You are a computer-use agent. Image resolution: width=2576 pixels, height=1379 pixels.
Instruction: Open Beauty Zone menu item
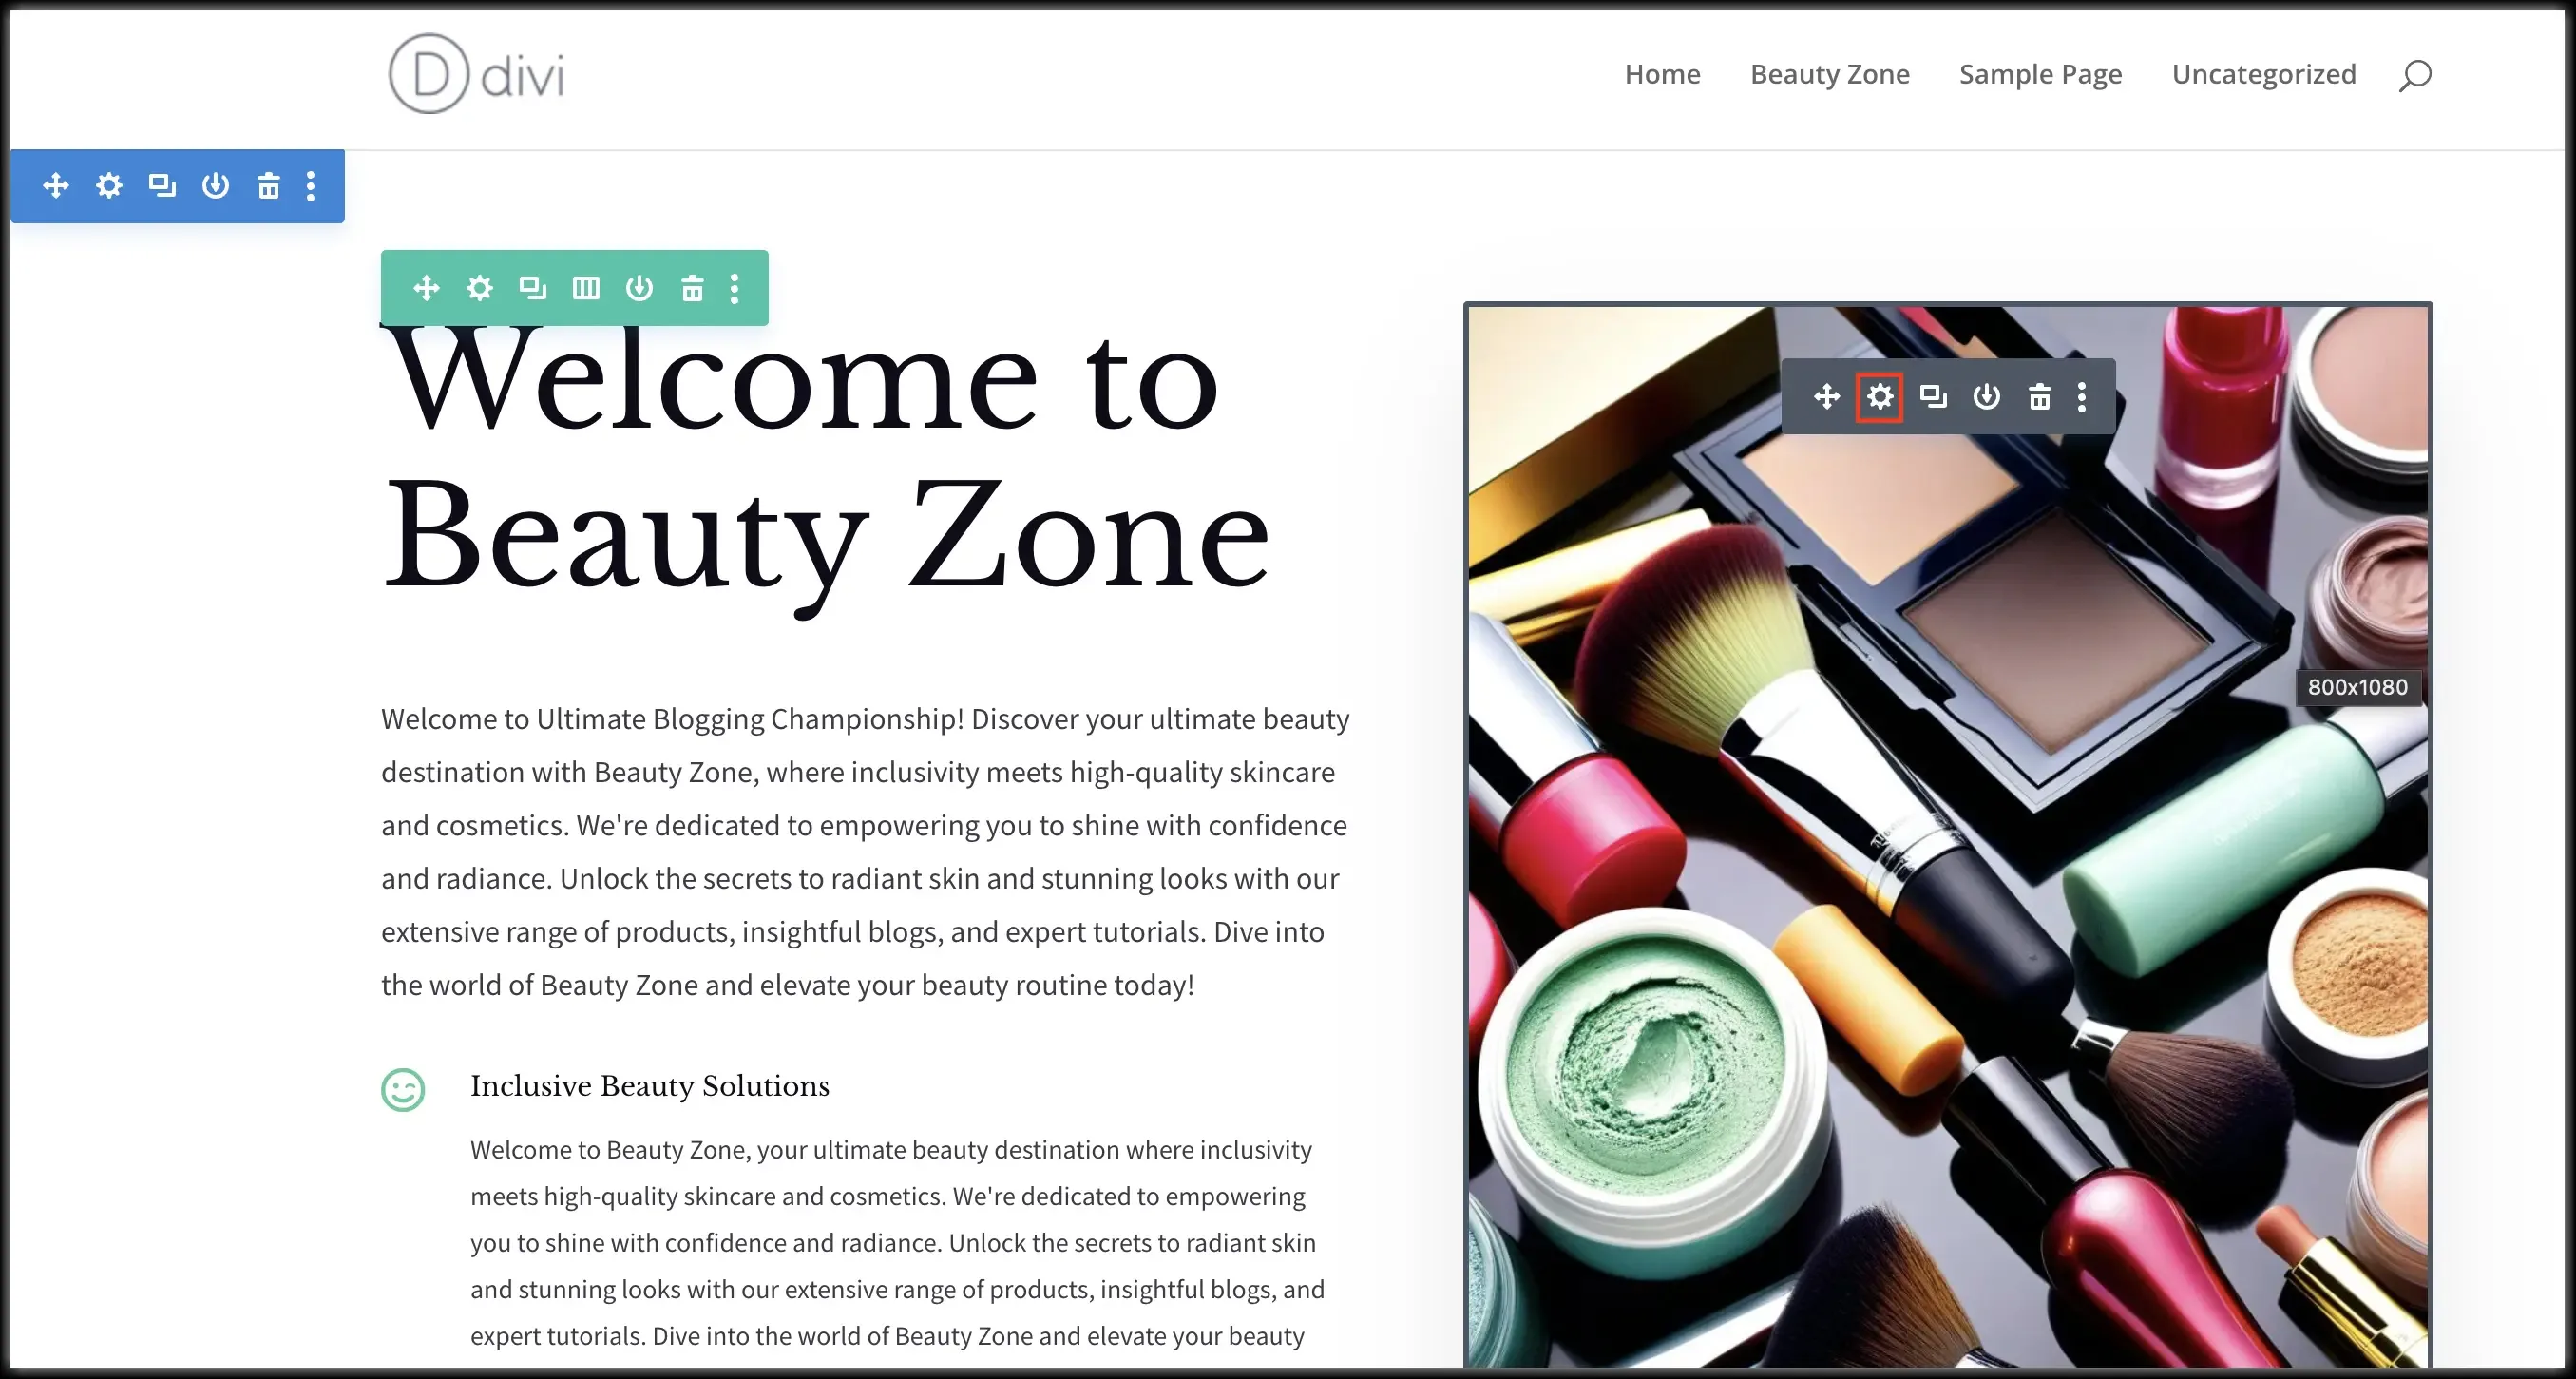point(1829,74)
